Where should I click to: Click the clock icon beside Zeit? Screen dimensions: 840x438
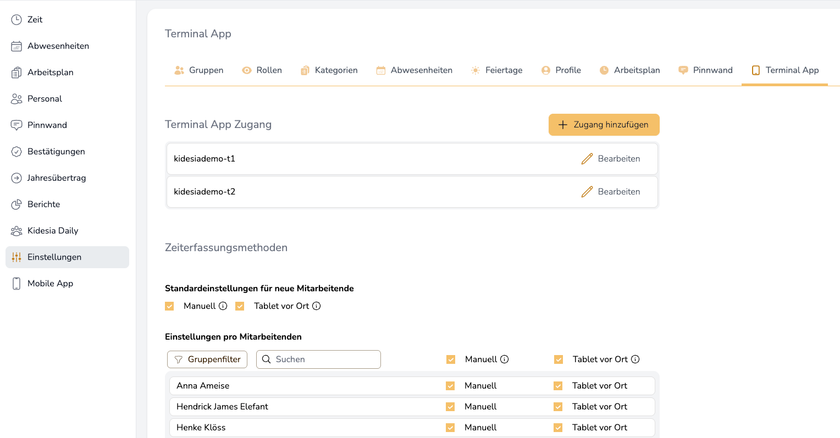tap(17, 20)
